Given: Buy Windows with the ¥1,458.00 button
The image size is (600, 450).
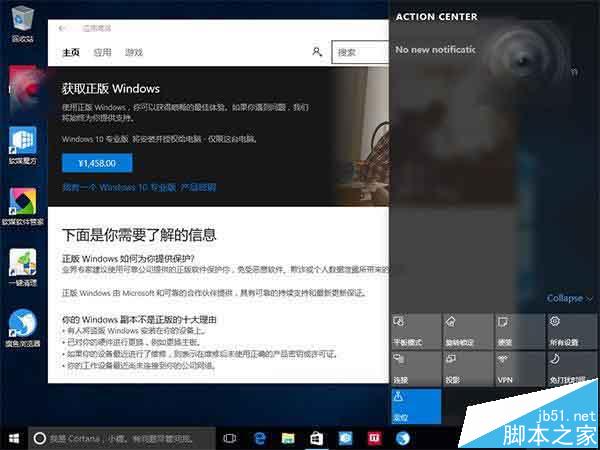Looking at the screenshot, I should 97,163.
